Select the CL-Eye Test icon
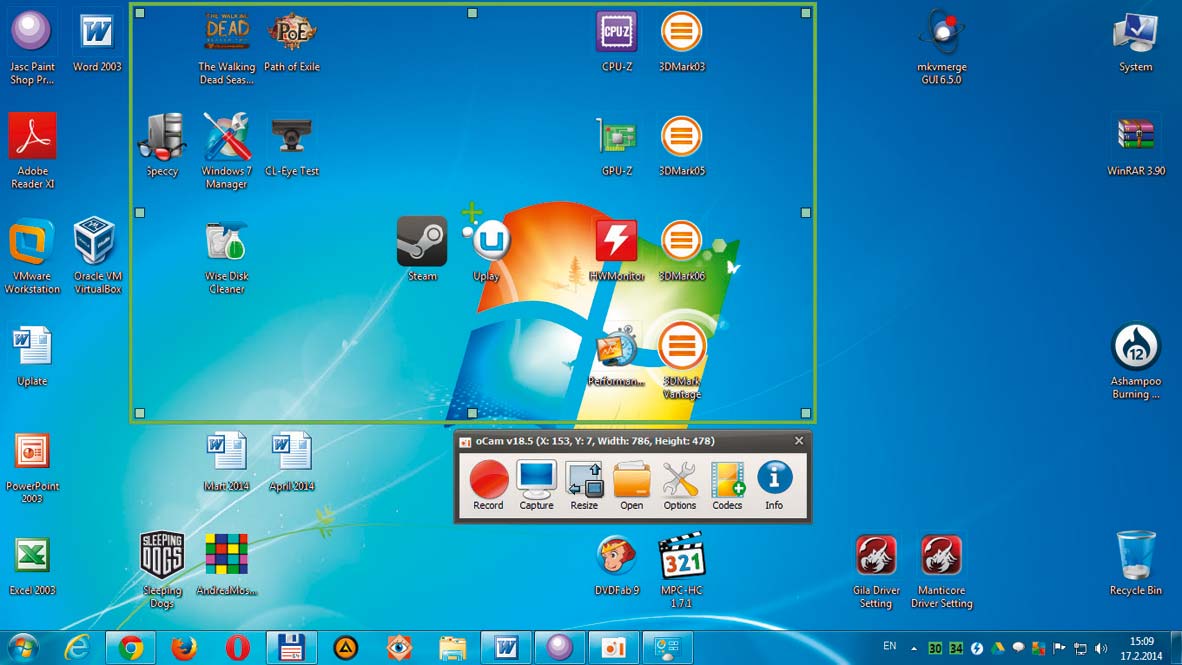 pos(292,146)
